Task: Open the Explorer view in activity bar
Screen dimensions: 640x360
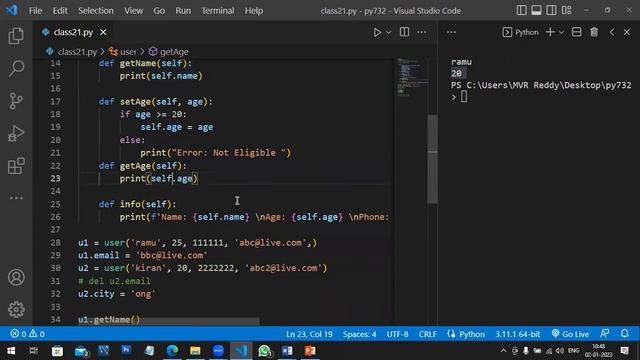Action: 16,36
